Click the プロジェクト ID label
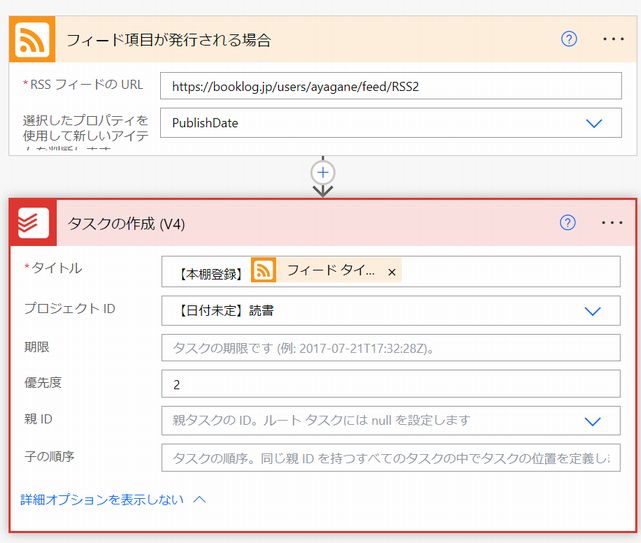 coord(69,308)
